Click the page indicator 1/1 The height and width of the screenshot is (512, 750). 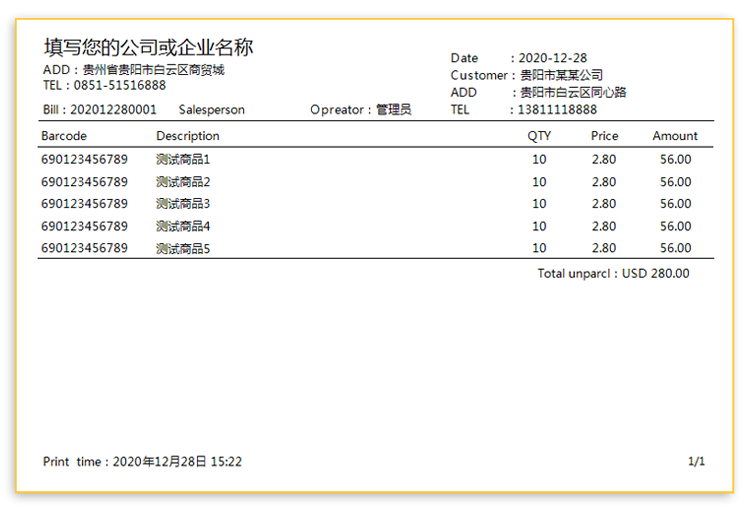(696, 461)
